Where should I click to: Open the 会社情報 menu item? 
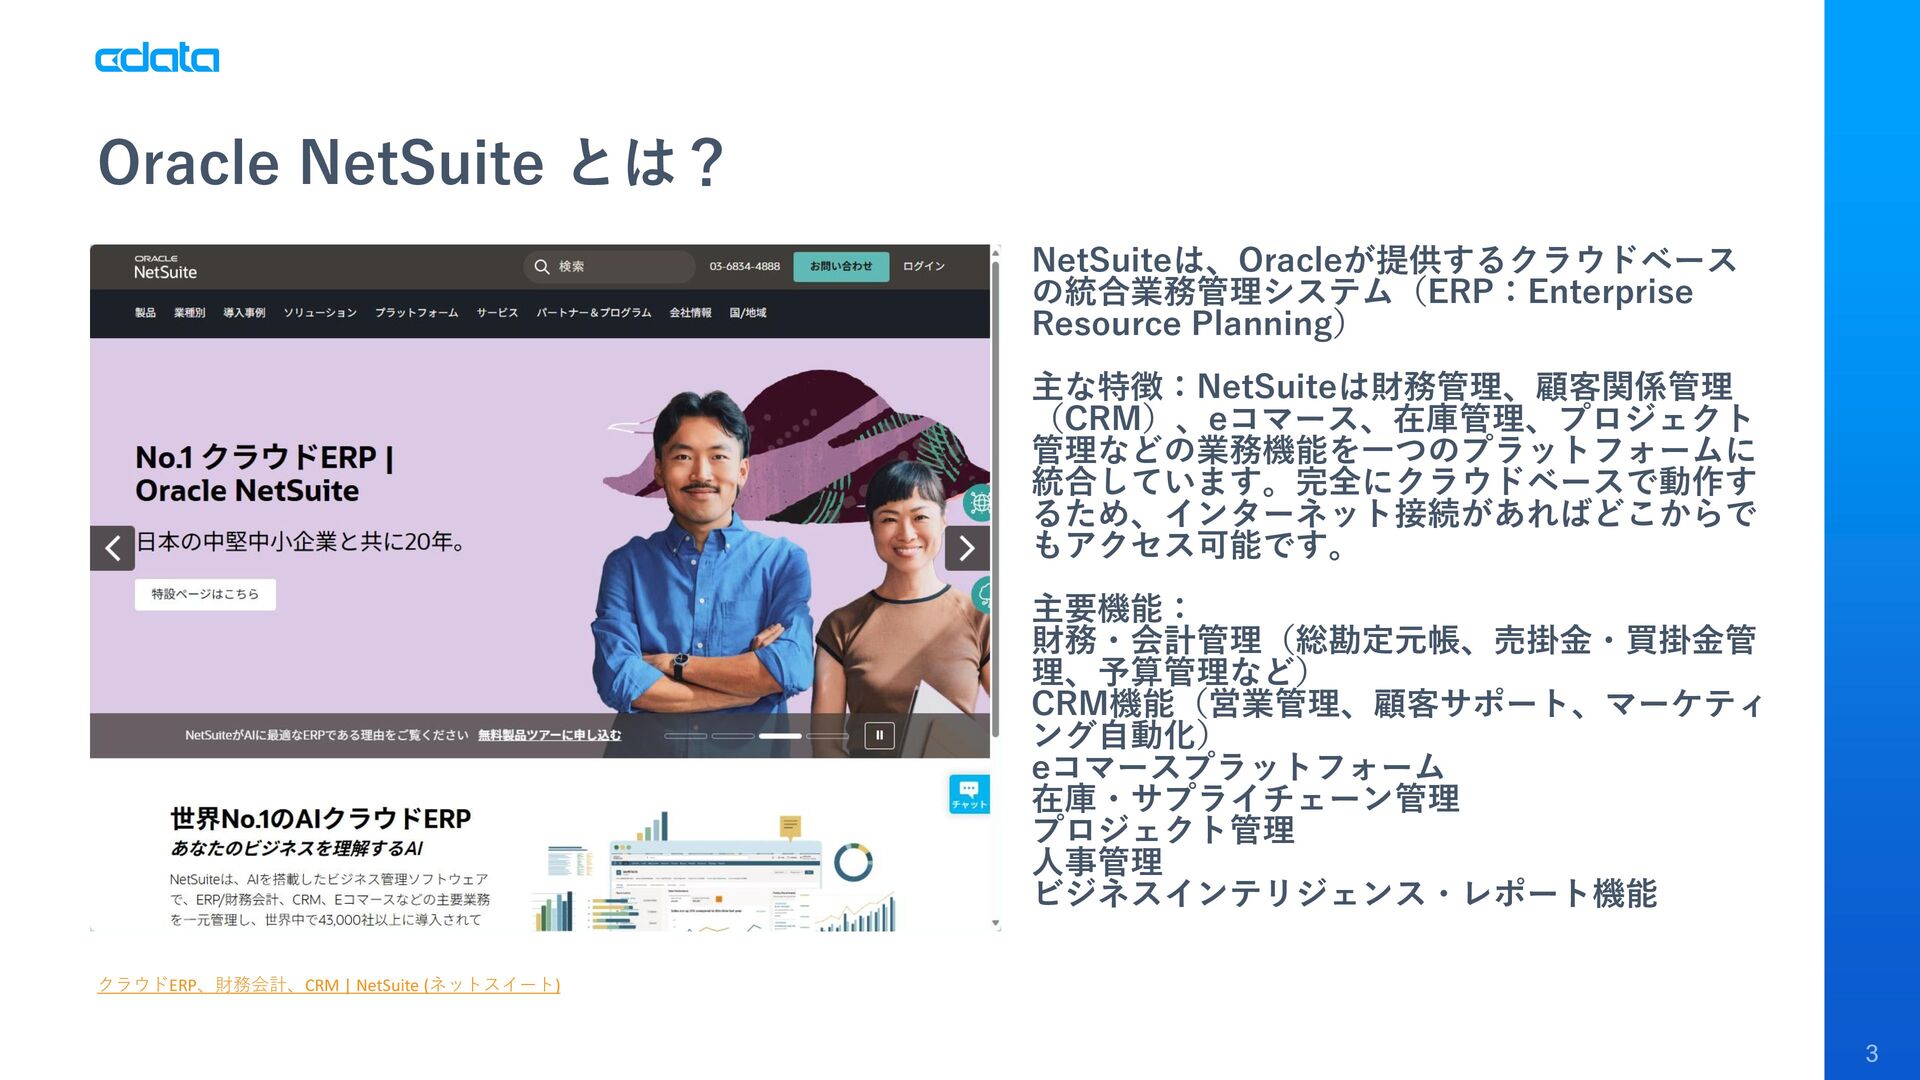pyautogui.click(x=690, y=313)
